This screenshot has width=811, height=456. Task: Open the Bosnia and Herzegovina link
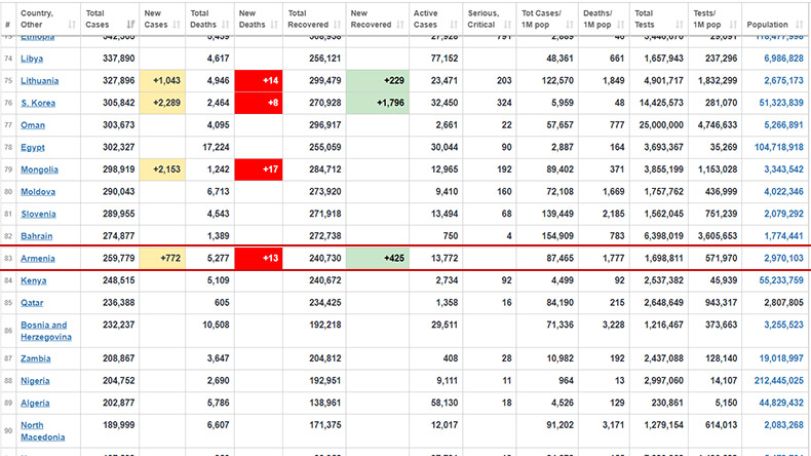point(46,331)
